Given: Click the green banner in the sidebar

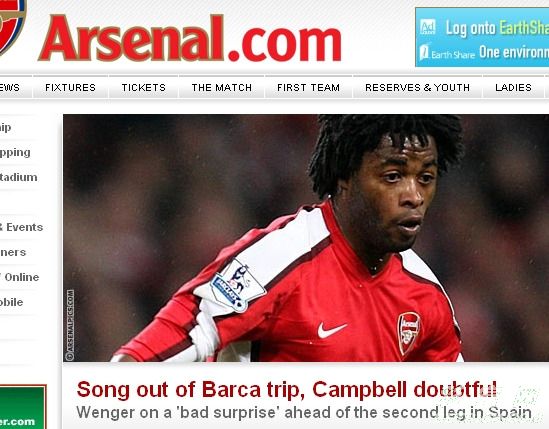Looking at the screenshot, I should click(x=23, y=407).
